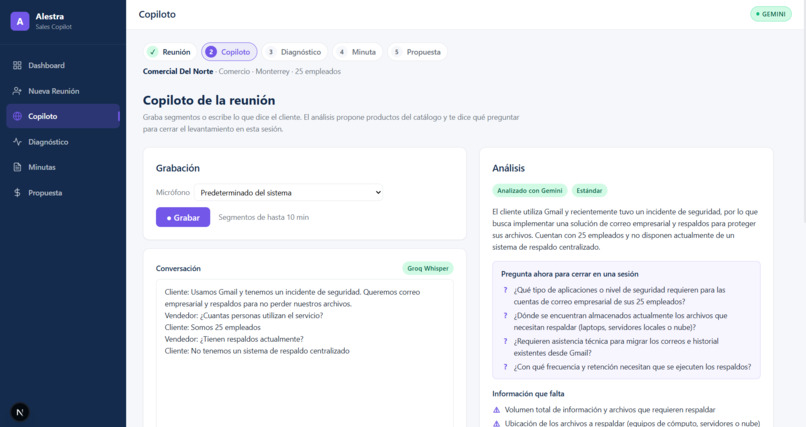Open Diagnóstico from the sidebar
The width and height of the screenshot is (806, 427).
coord(63,142)
